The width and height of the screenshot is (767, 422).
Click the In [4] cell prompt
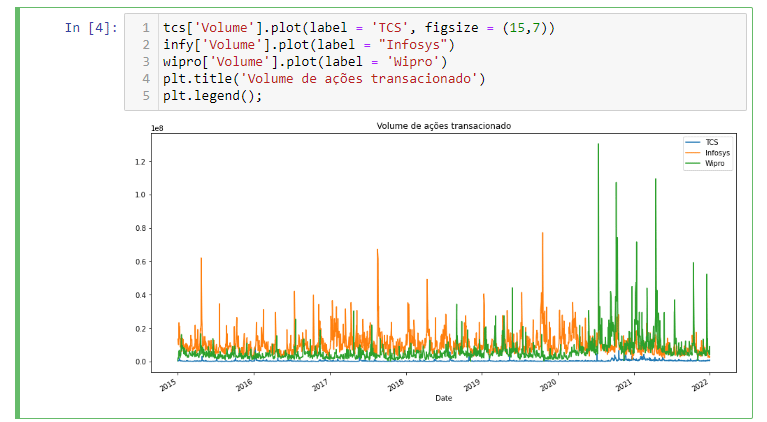(90, 28)
